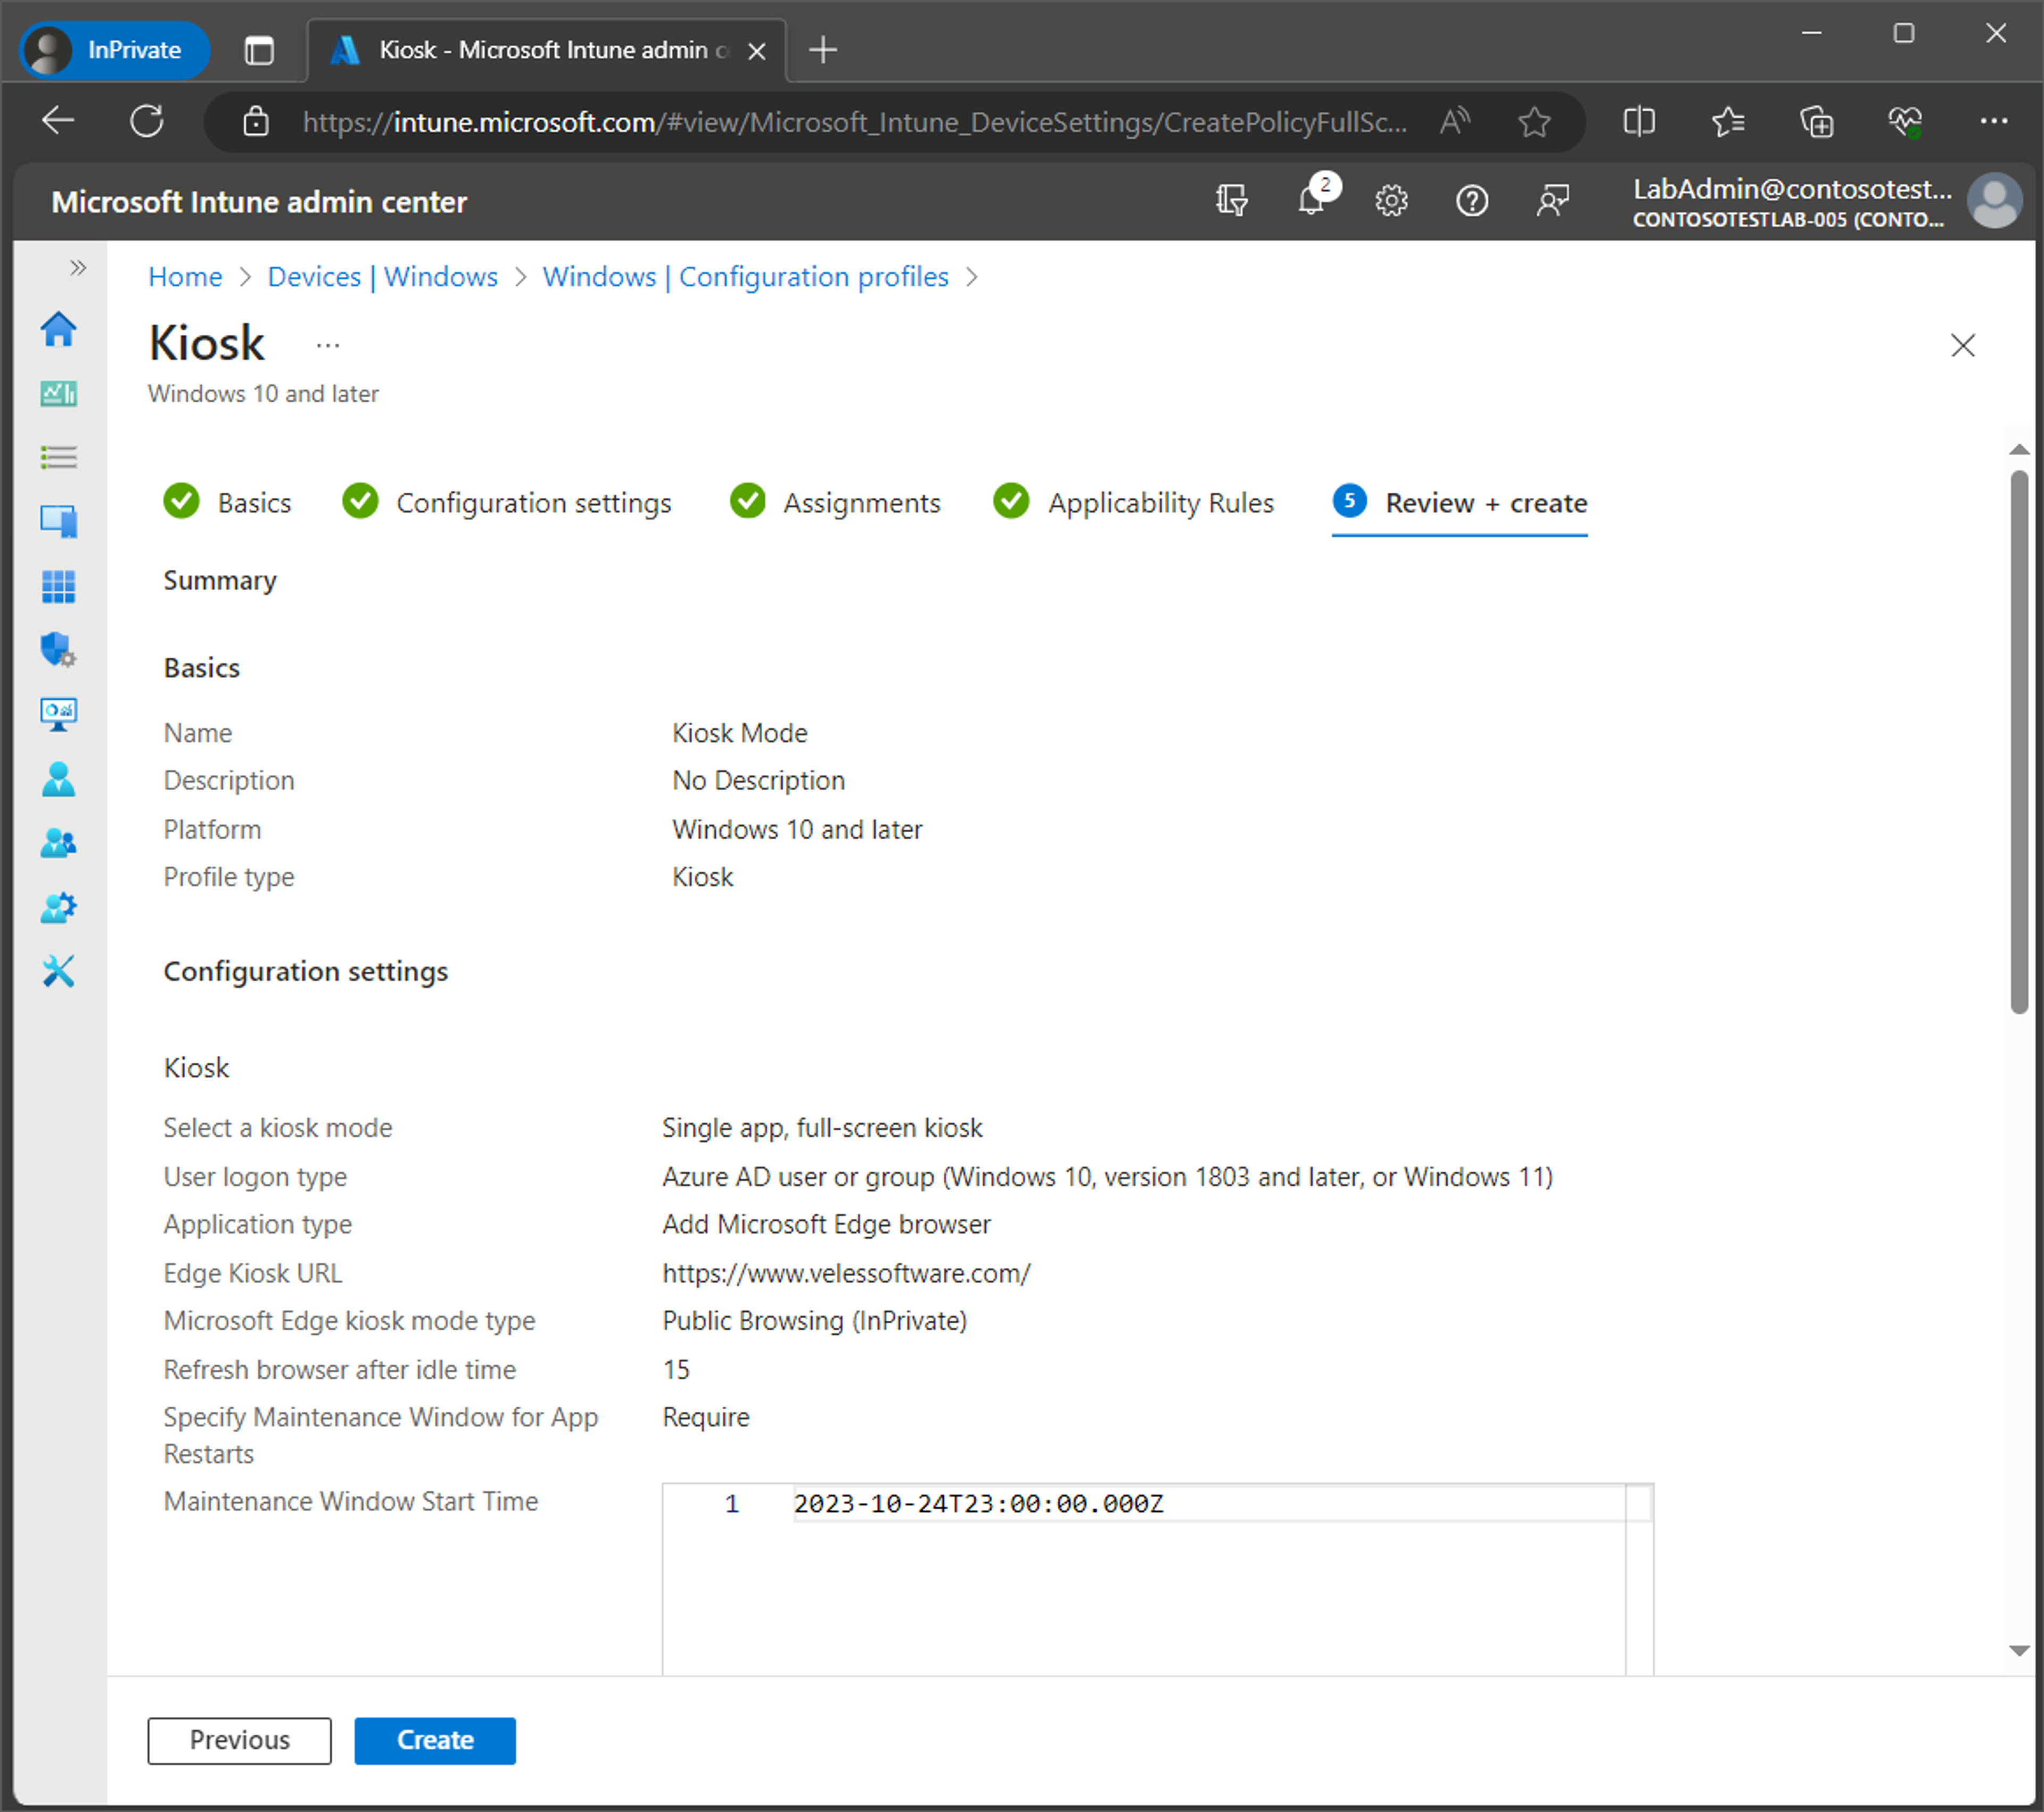The width and height of the screenshot is (2044, 1812).
Task: Open Edge Collections icon
Action: pos(1816,121)
